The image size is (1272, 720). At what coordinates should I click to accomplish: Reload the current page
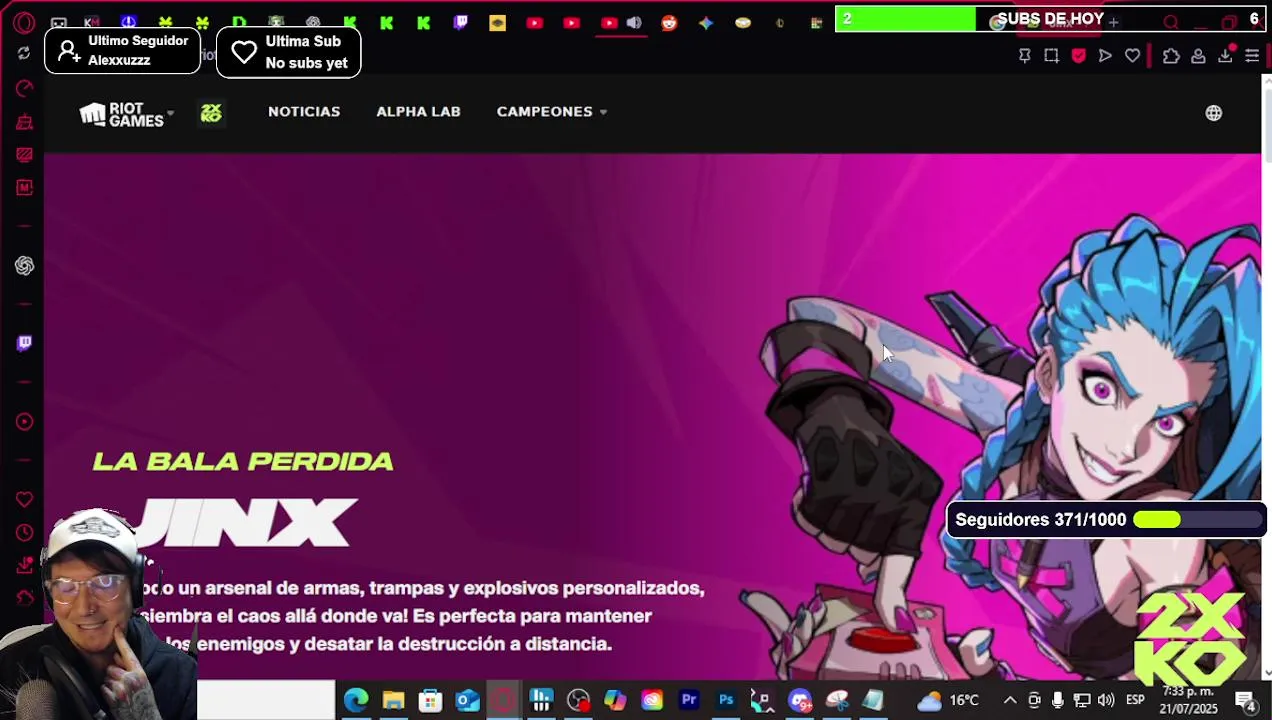point(24,54)
